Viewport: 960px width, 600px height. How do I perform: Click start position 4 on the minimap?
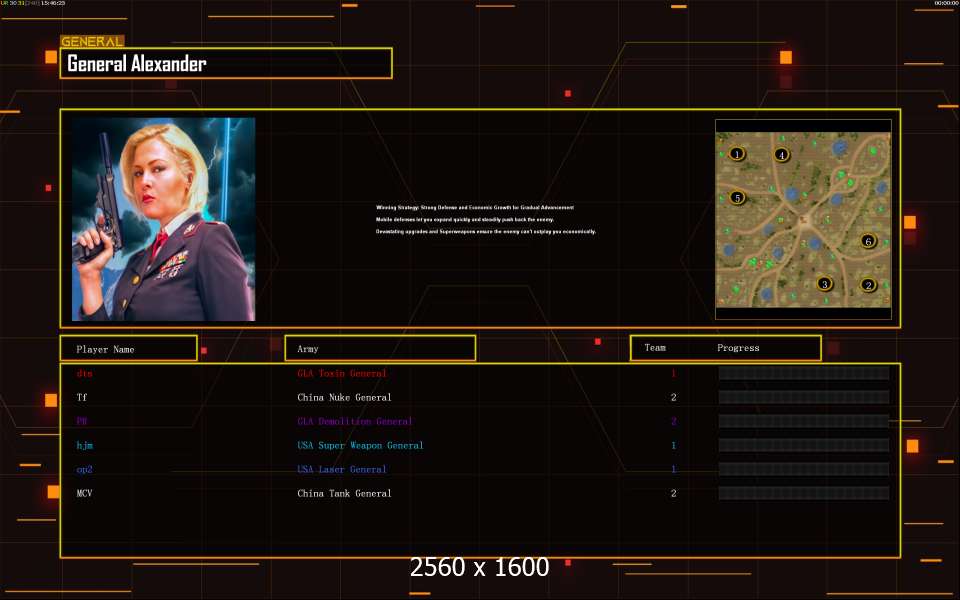click(x=781, y=155)
